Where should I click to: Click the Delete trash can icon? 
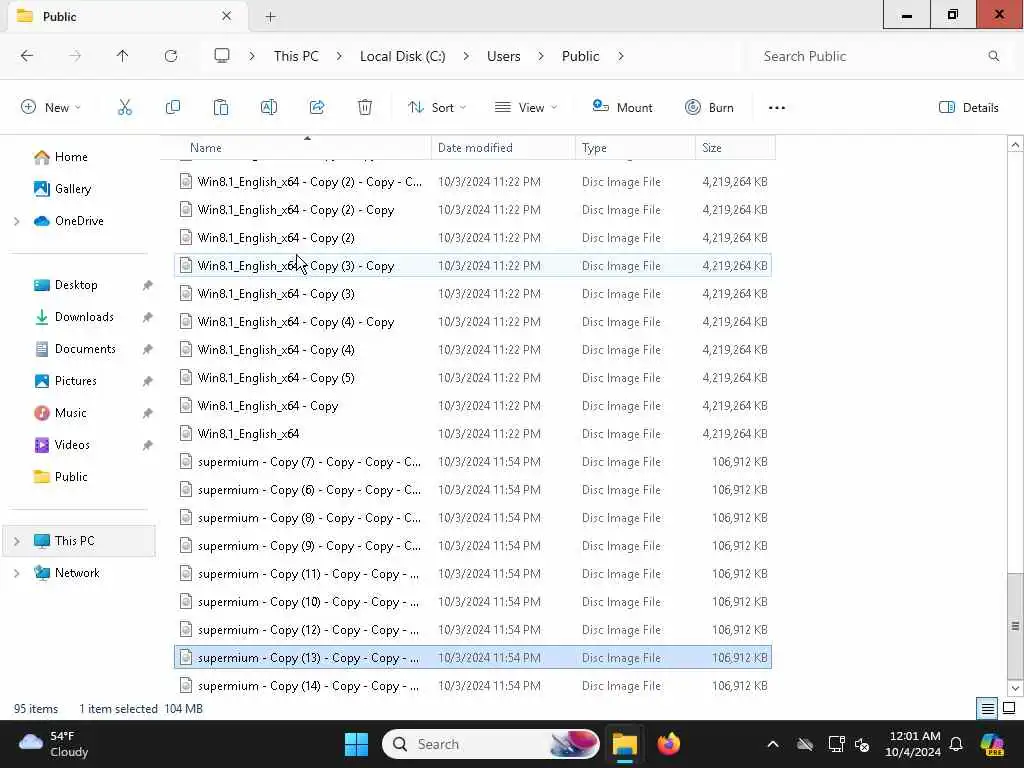click(x=365, y=108)
